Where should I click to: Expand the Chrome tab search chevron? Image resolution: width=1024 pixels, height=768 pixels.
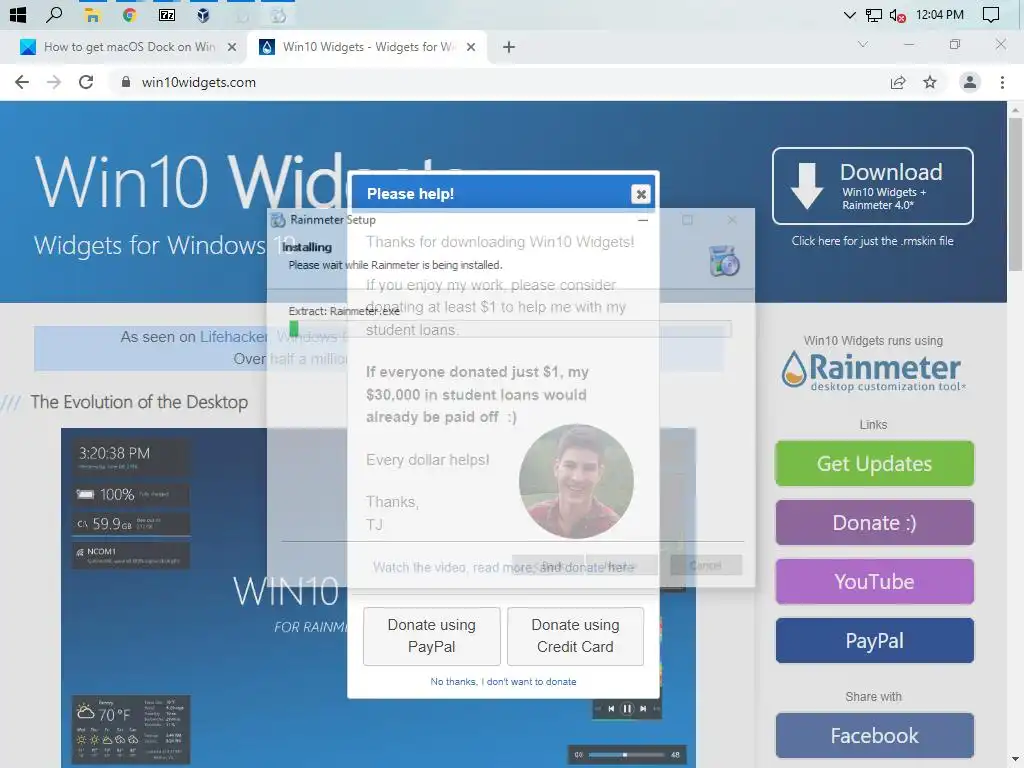862,44
